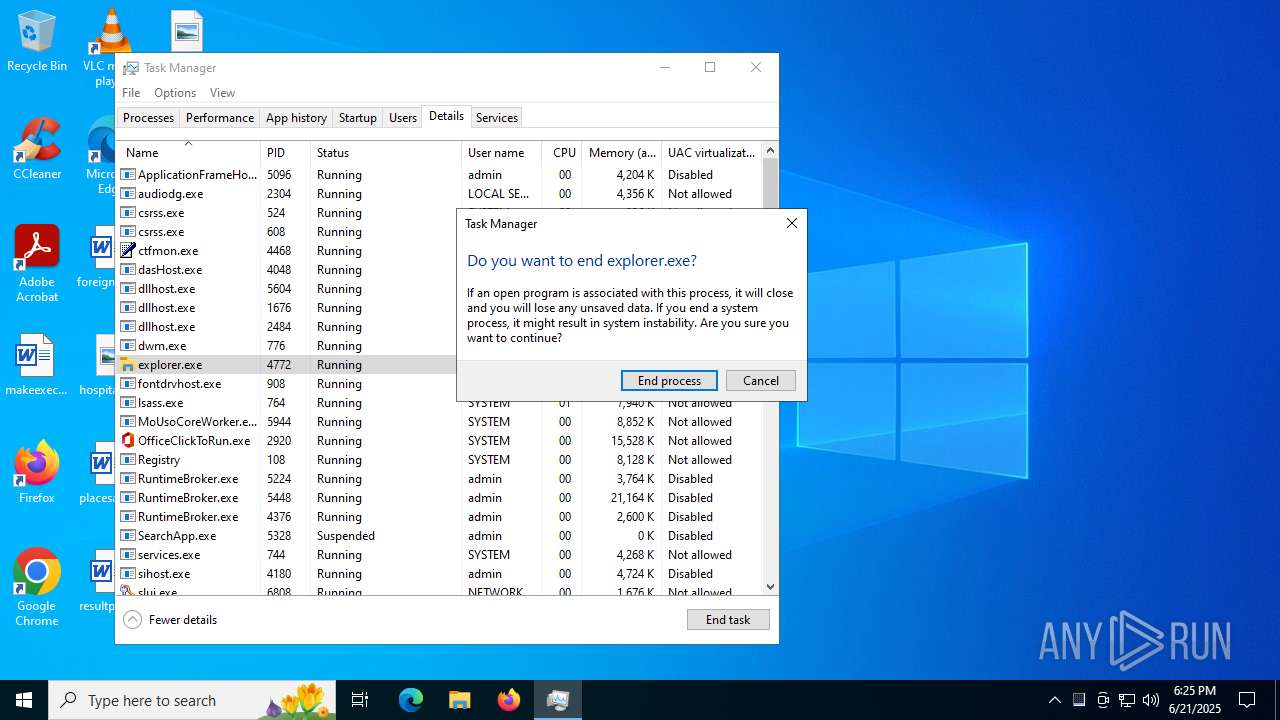Click the taskbar search box
Viewport: 1280px width, 720px height.
192,700
